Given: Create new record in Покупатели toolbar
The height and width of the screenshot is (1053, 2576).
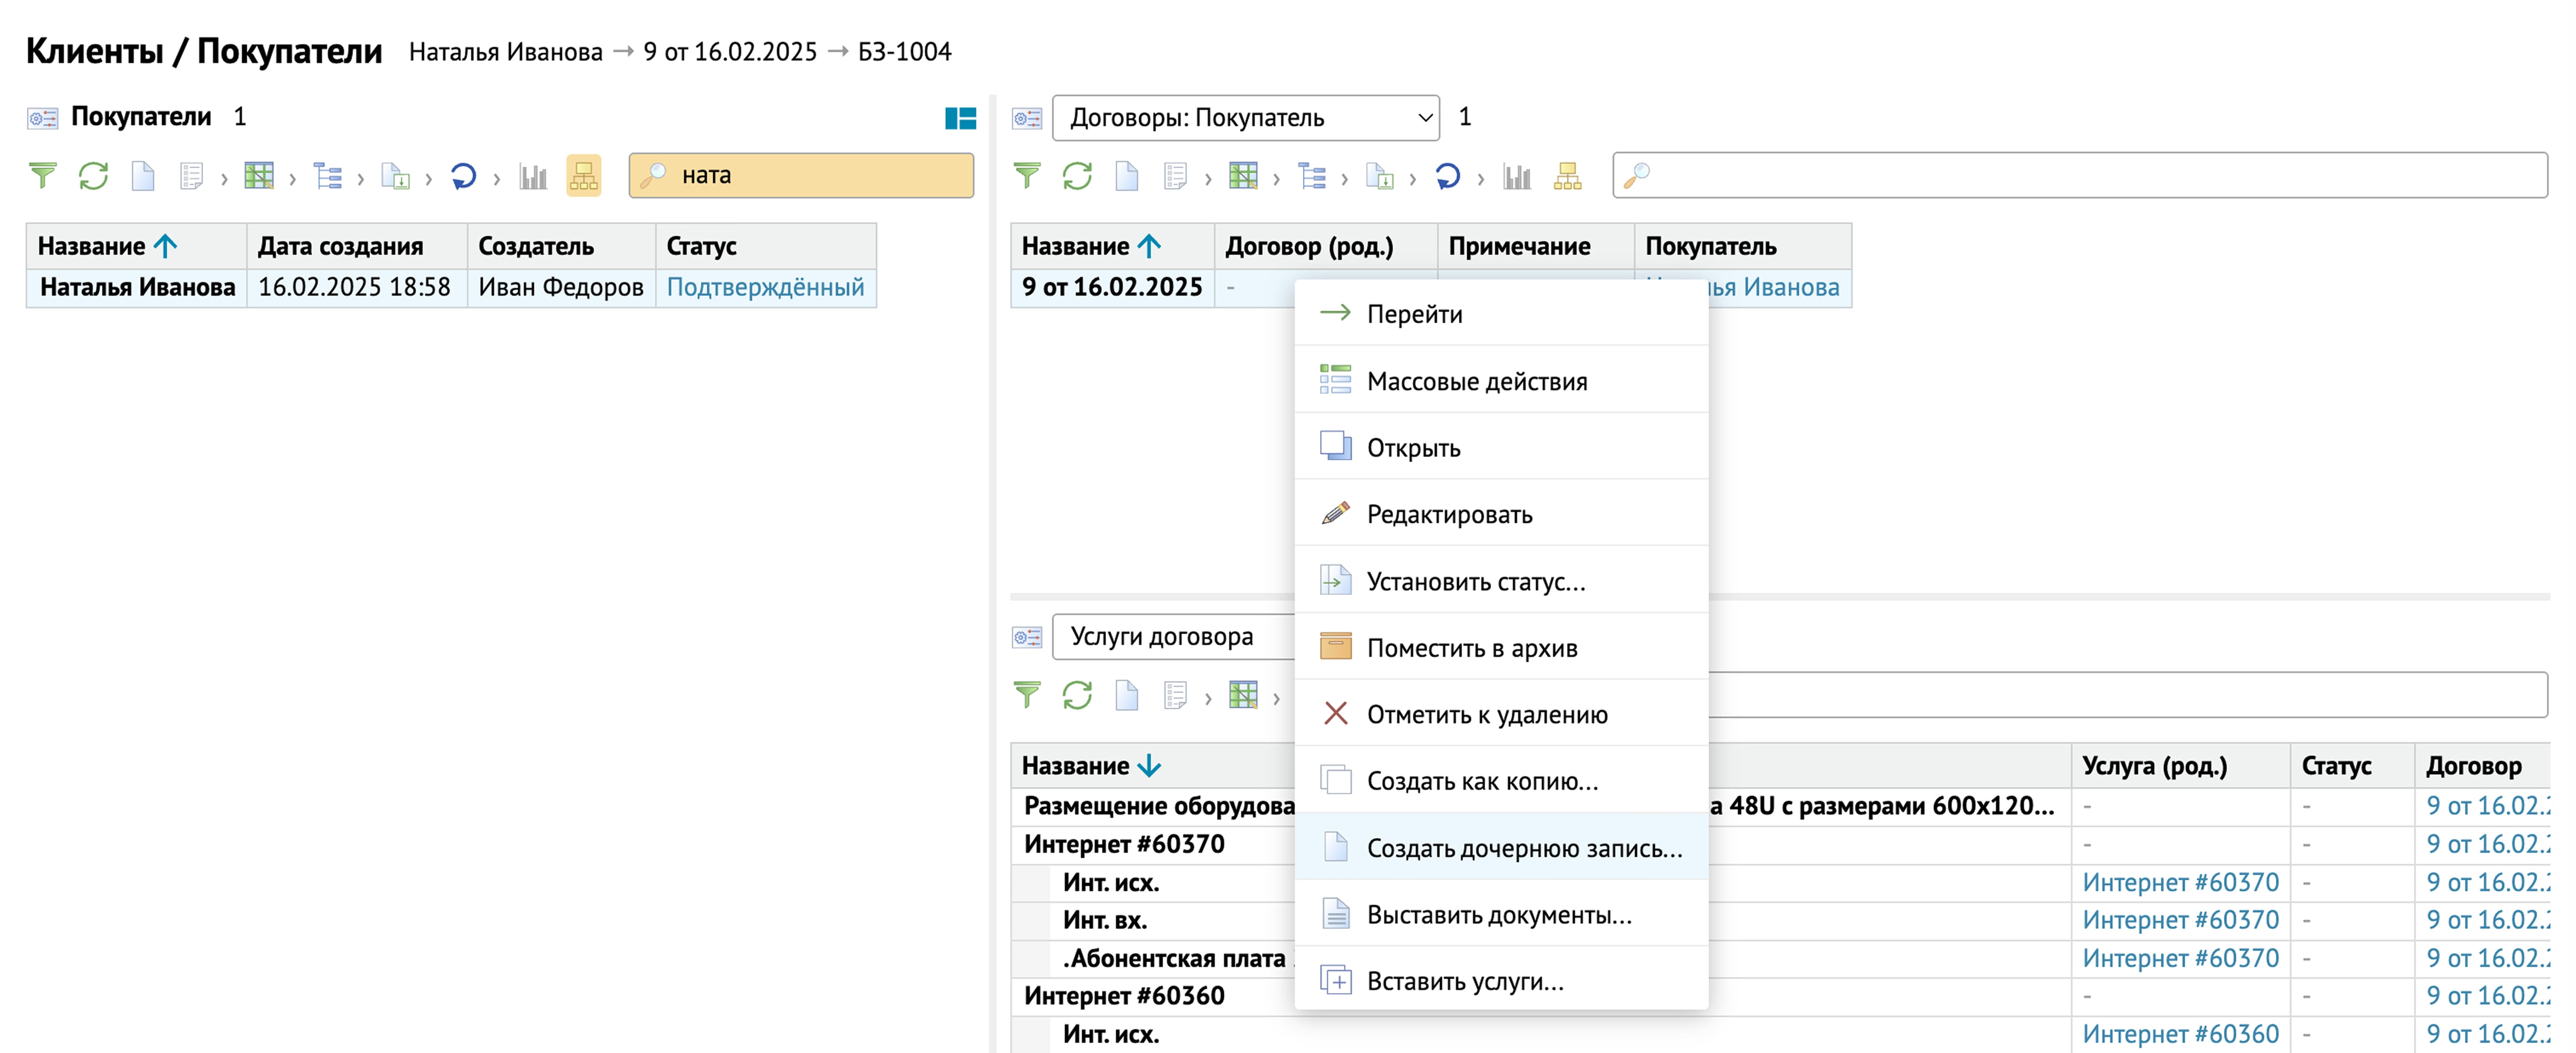Looking at the screenshot, I should click(143, 176).
